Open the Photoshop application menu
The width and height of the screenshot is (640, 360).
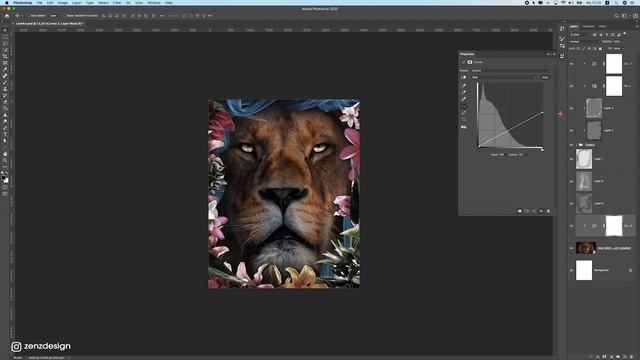click(x=22, y=2)
